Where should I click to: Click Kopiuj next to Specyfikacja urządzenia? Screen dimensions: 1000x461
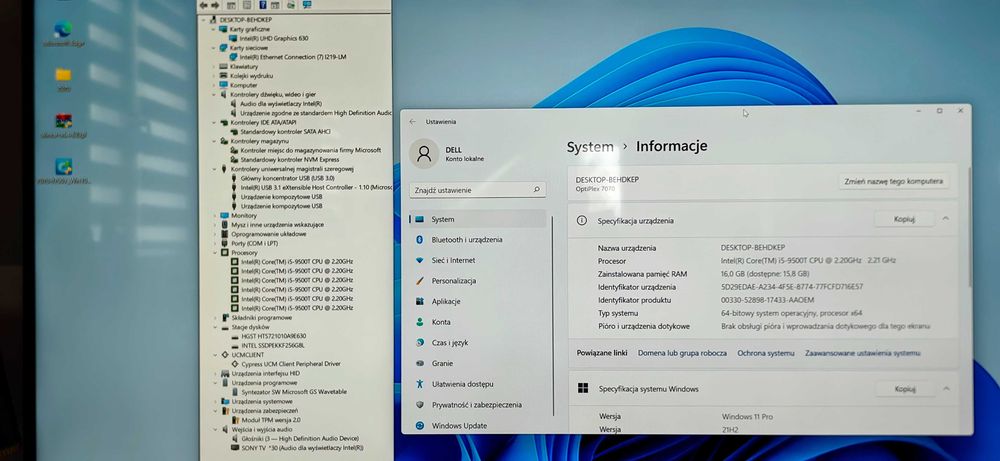click(x=904, y=219)
